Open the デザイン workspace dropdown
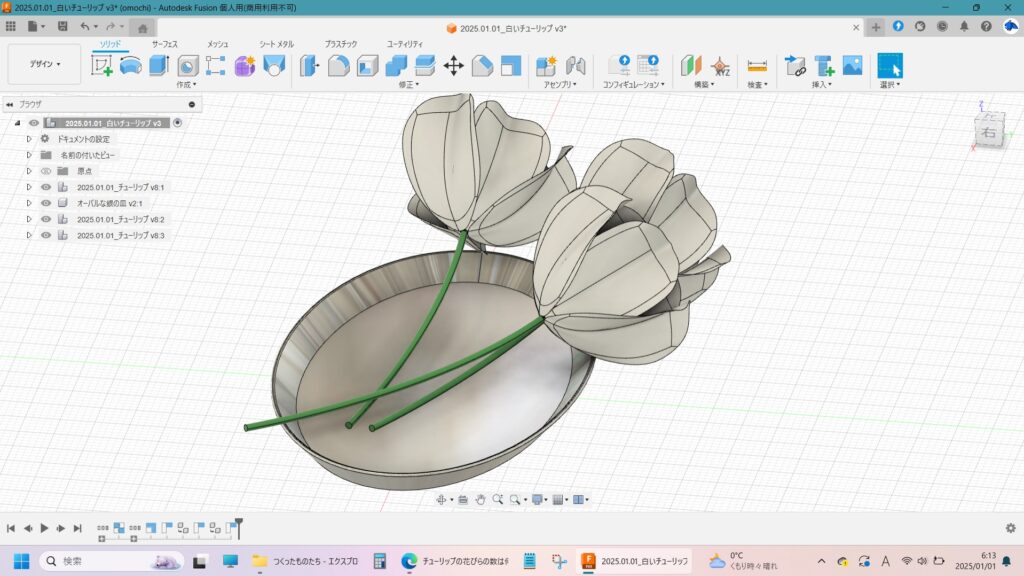 click(44, 64)
